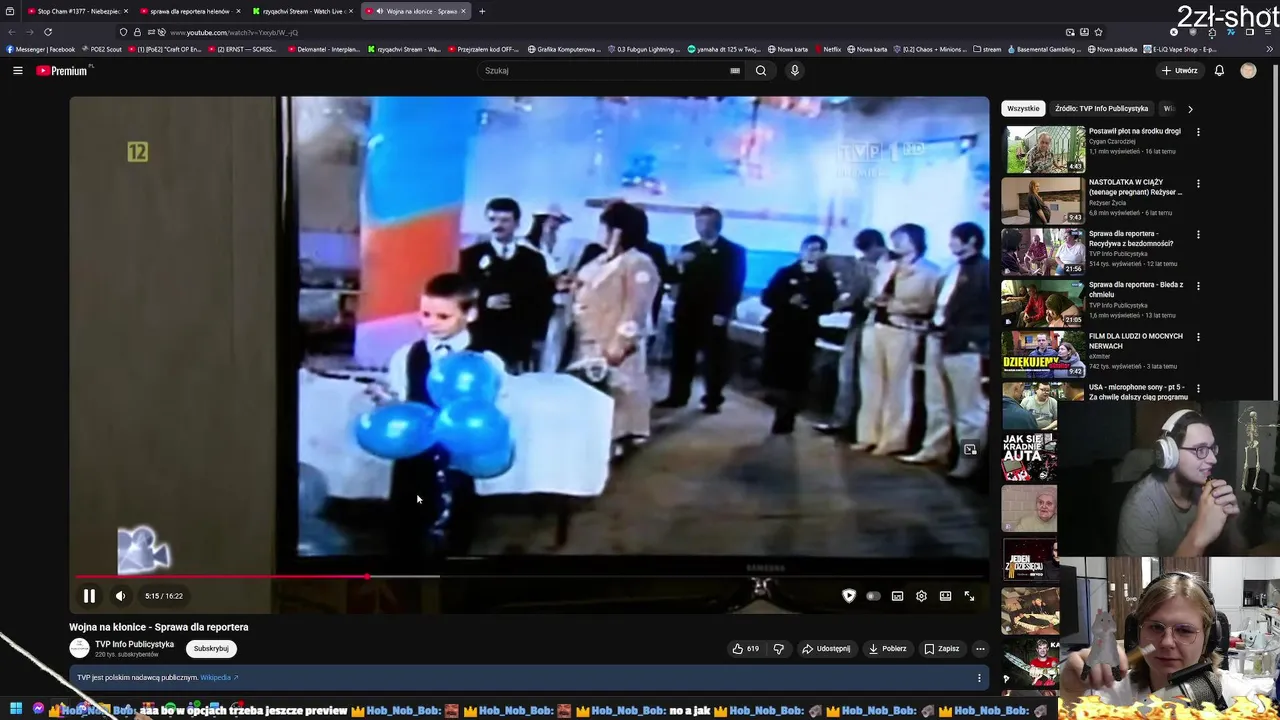
Task: Select 'Źródło: TVP Info Publicystyka' chip
Action: click(x=1101, y=108)
